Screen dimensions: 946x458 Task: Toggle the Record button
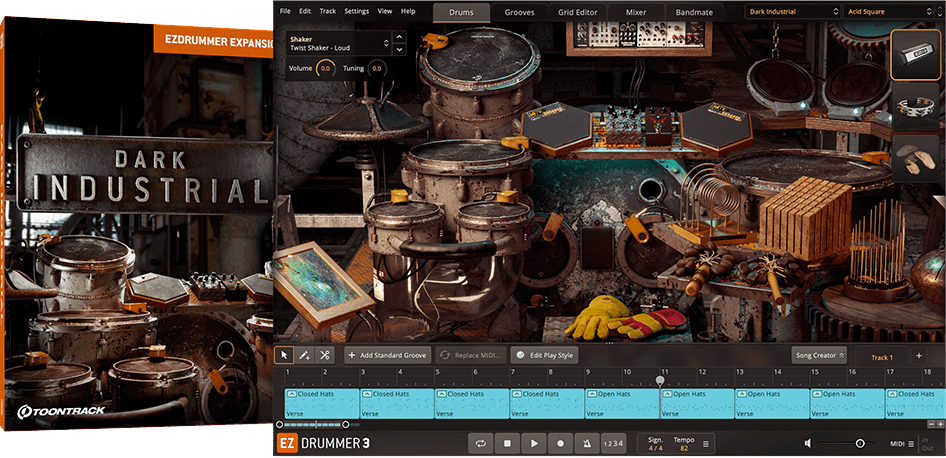[560, 444]
